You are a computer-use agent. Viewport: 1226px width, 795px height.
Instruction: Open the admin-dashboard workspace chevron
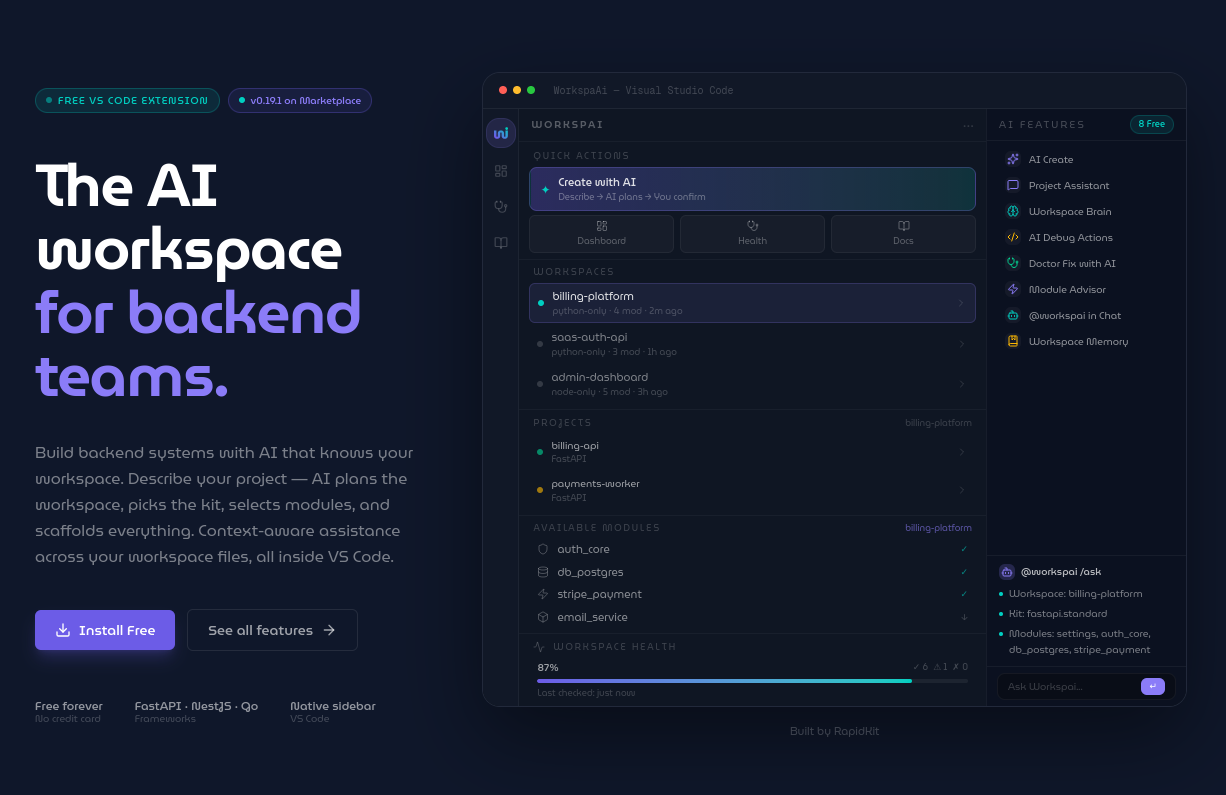click(x=961, y=385)
